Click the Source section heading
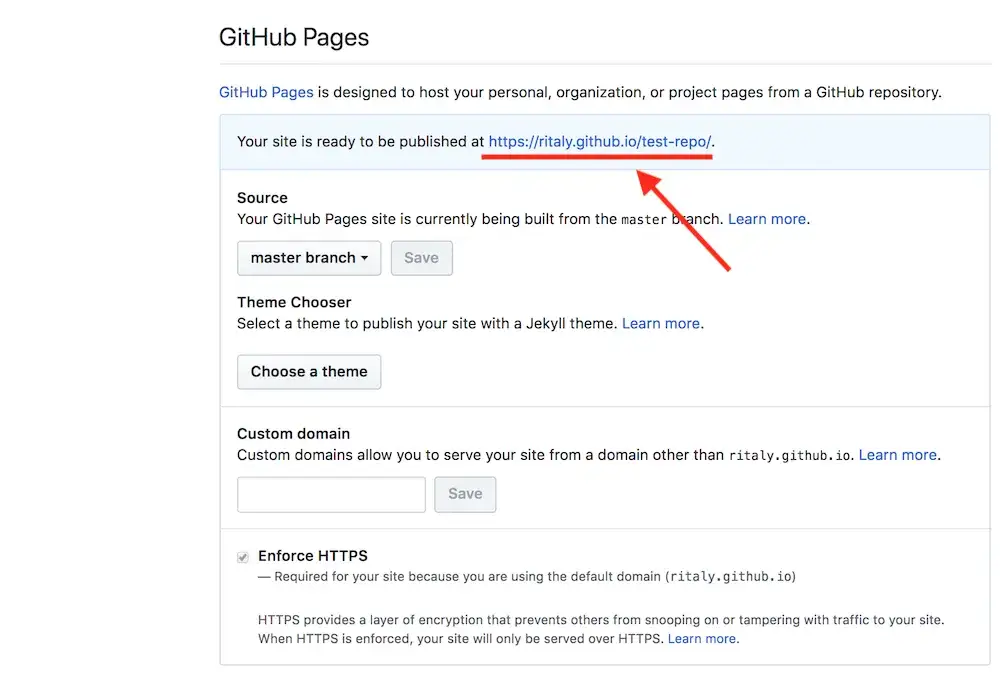Screen dimensions: 1000x676 point(262,198)
